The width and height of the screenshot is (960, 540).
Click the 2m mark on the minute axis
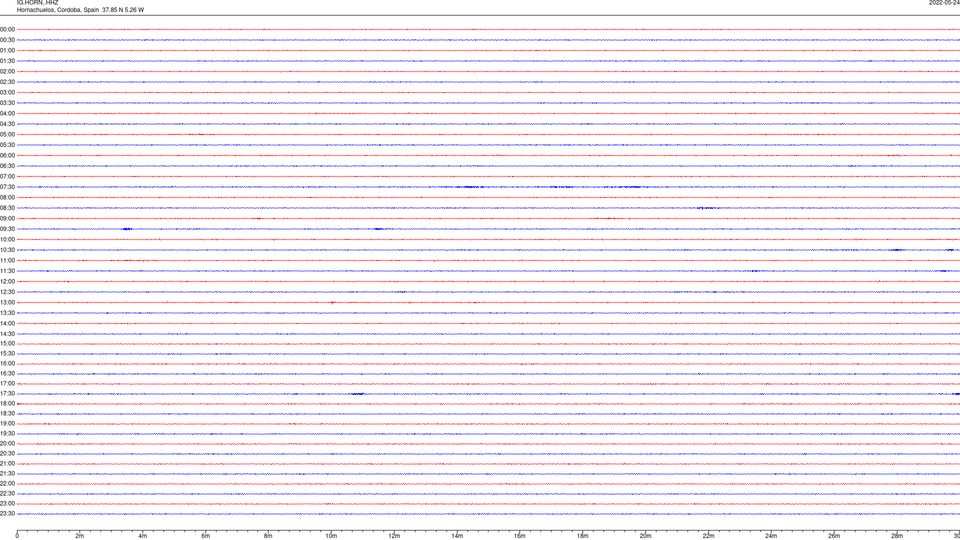(x=80, y=536)
